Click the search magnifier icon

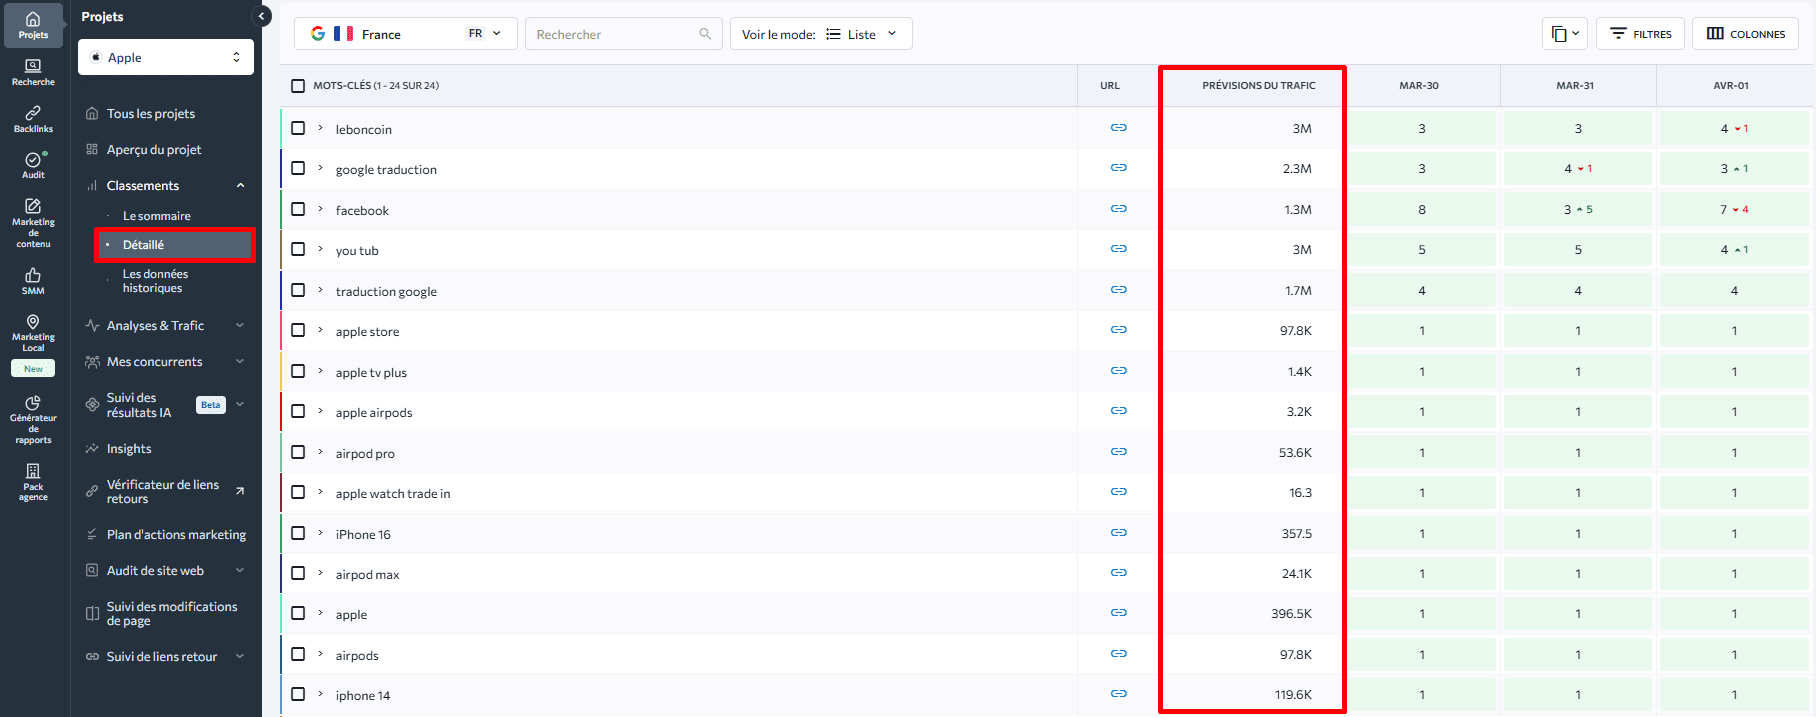705,34
